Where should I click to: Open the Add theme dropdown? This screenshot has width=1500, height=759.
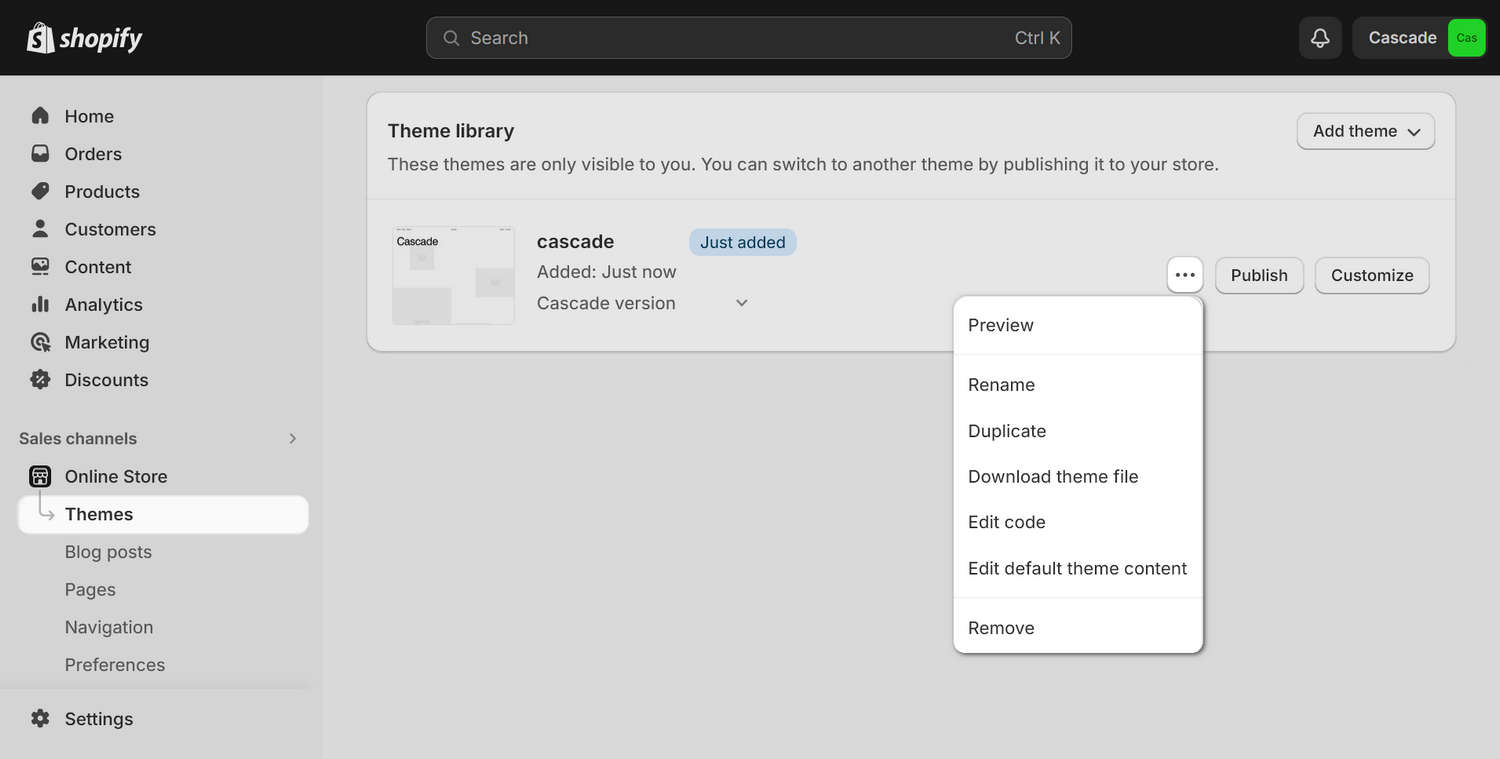click(1366, 131)
